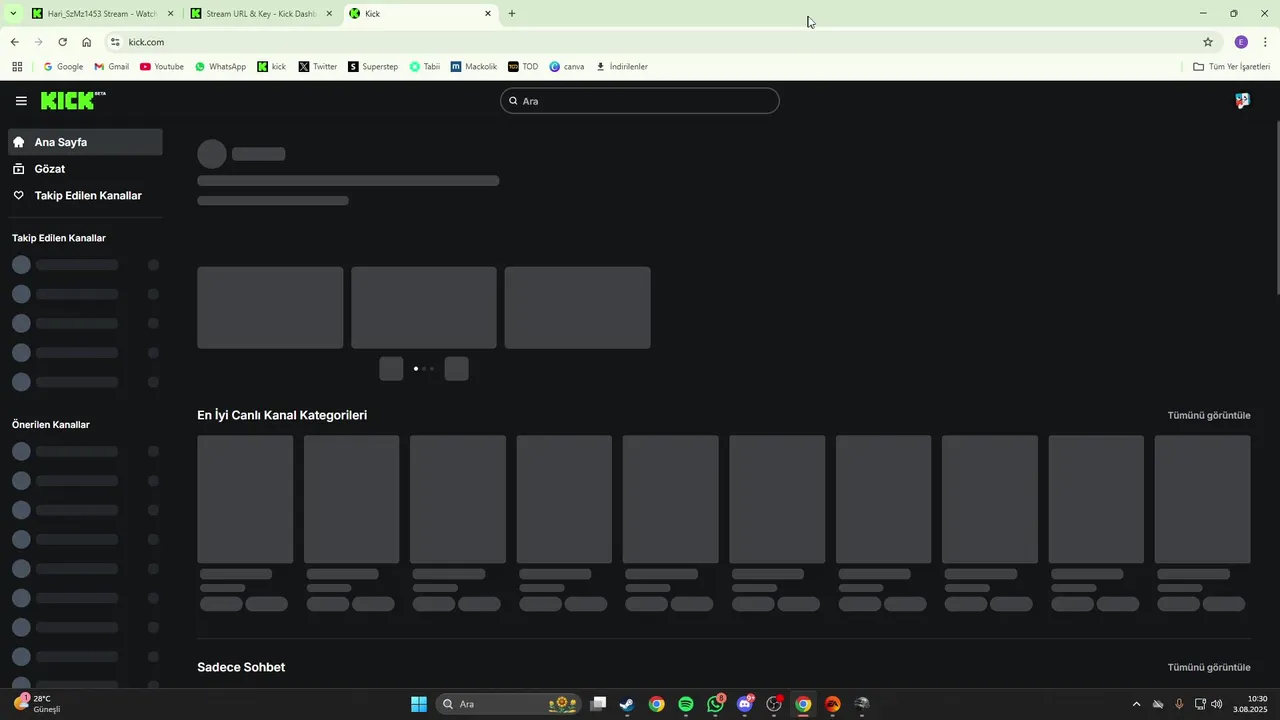
Task: Open Spotify from the taskbar
Action: pyautogui.click(x=686, y=704)
